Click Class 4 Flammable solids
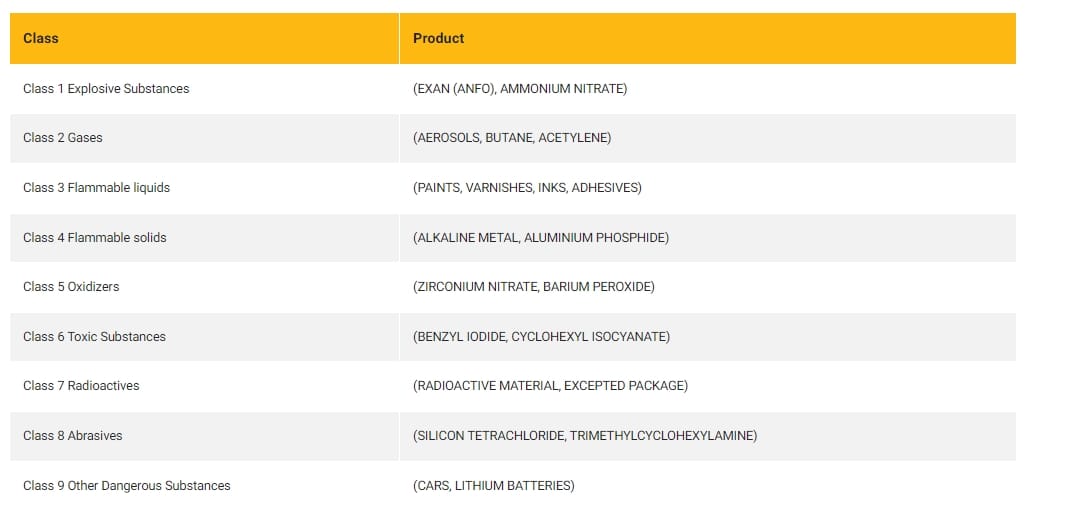 [x=95, y=237]
